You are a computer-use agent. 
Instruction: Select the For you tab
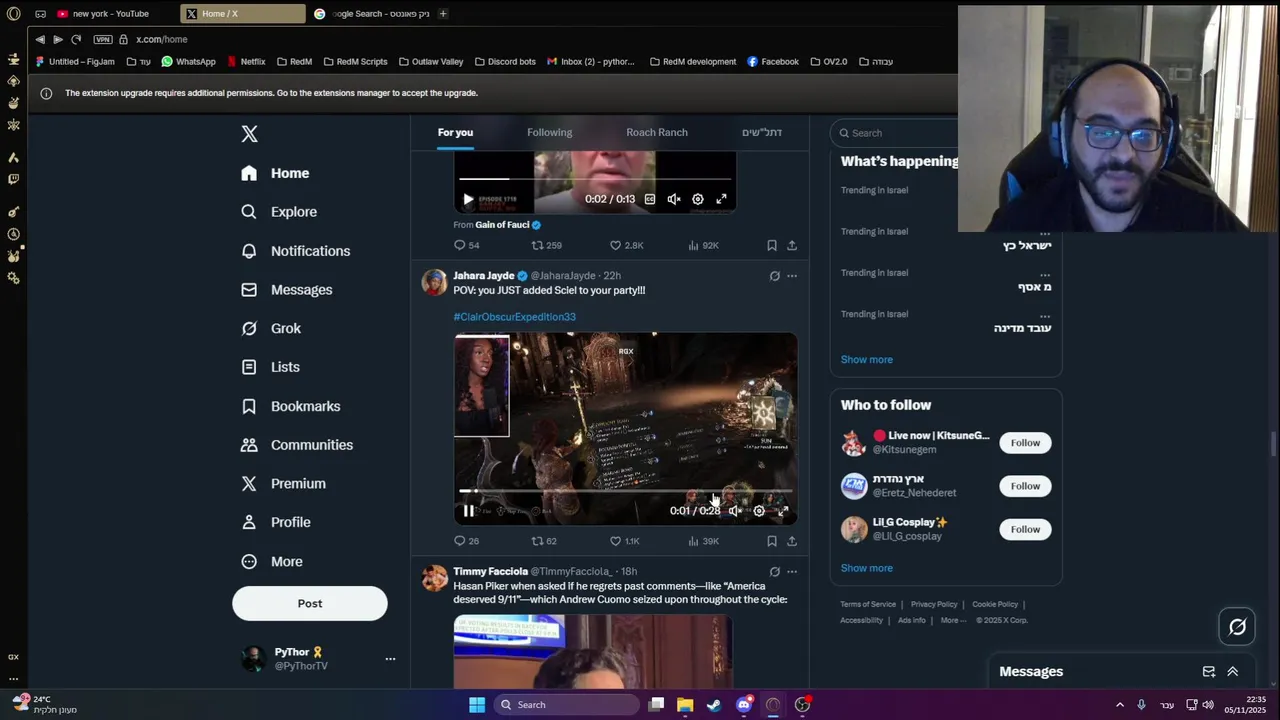(x=455, y=132)
